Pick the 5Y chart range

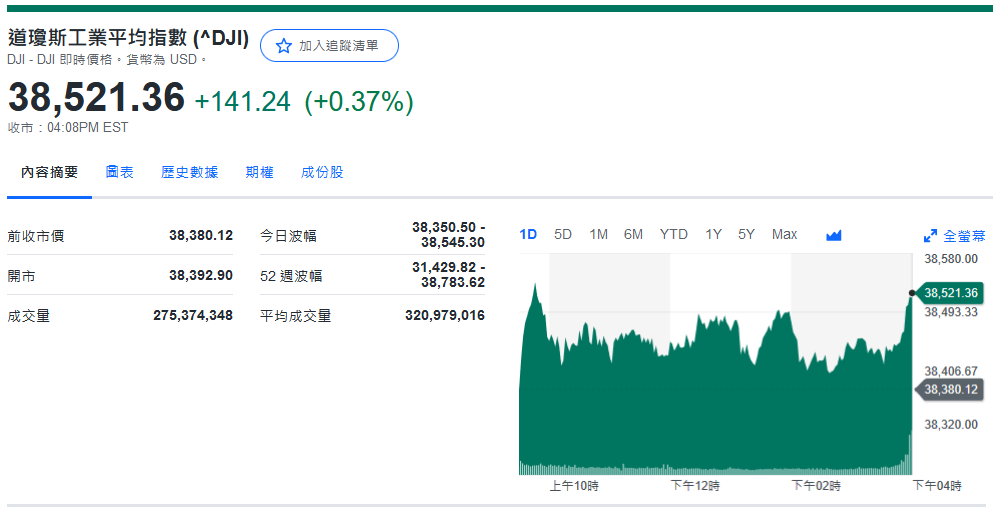pyautogui.click(x=746, y=234)
